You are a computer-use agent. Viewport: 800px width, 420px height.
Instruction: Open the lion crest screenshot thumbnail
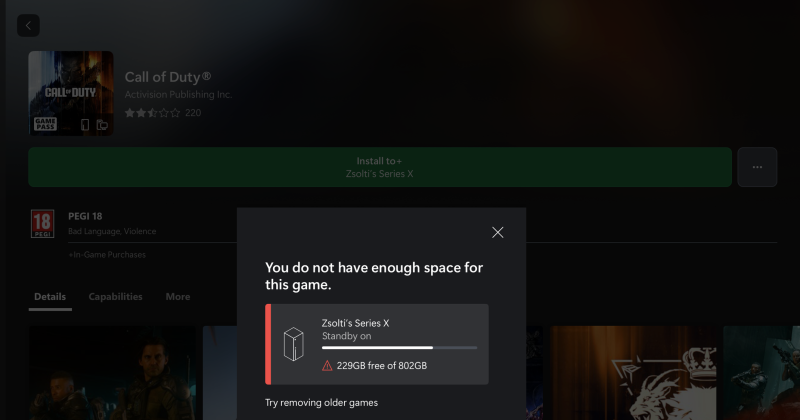pyautogui.click(x=633, y=373)
